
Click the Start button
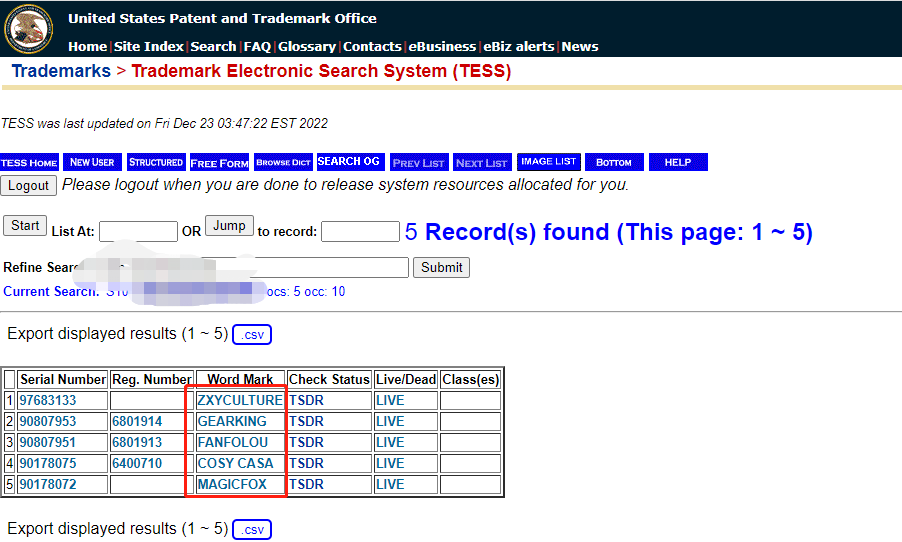pos(25,225)
